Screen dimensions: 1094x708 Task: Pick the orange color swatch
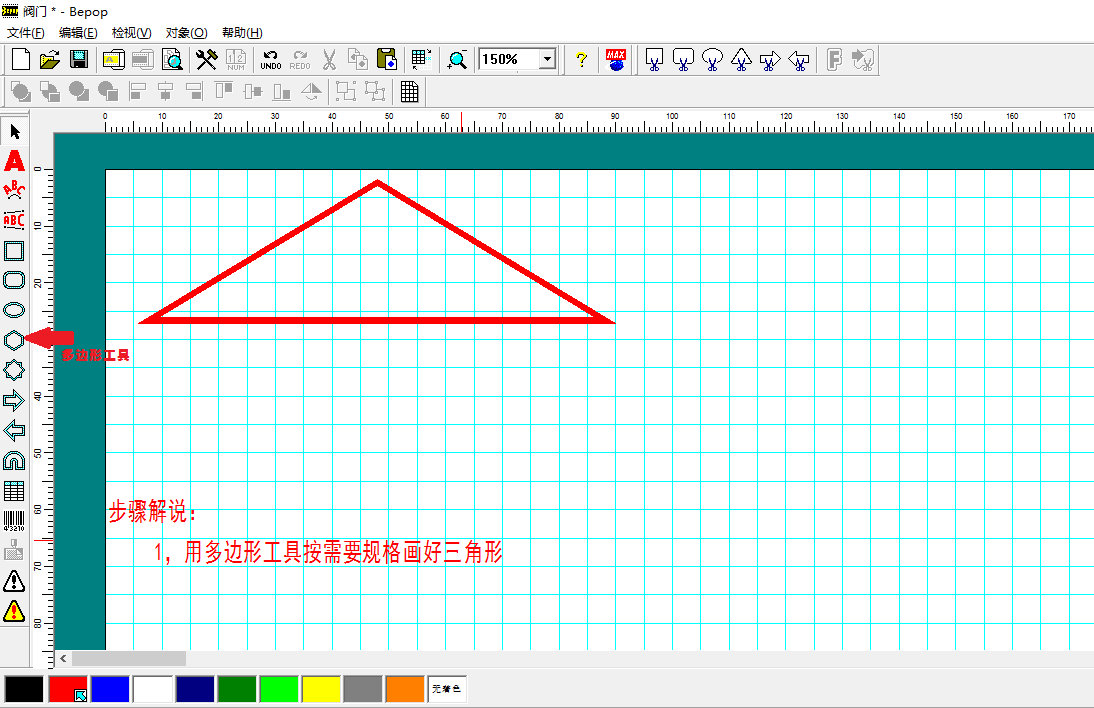click(x=405, y=689)
